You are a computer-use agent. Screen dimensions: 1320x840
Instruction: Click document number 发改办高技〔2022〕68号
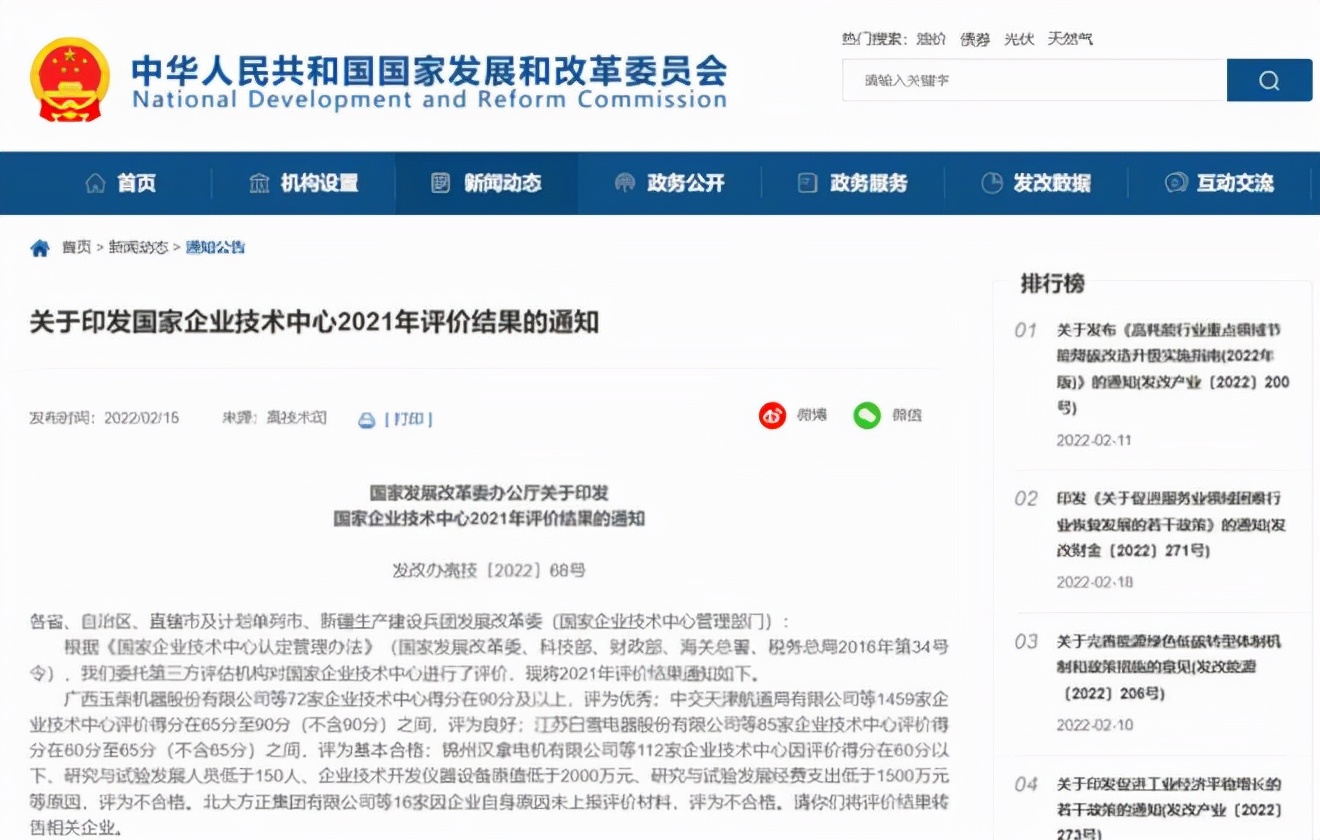tap(489, 570)
